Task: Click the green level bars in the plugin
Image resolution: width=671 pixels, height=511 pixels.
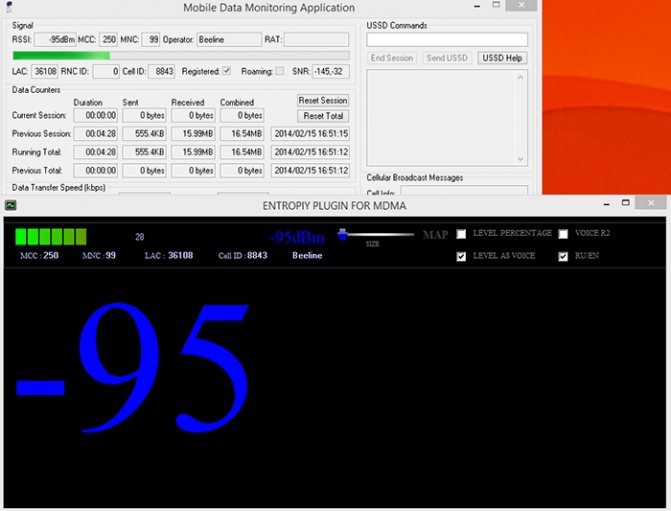Action: pyautogui.click(x=50, y=237)
